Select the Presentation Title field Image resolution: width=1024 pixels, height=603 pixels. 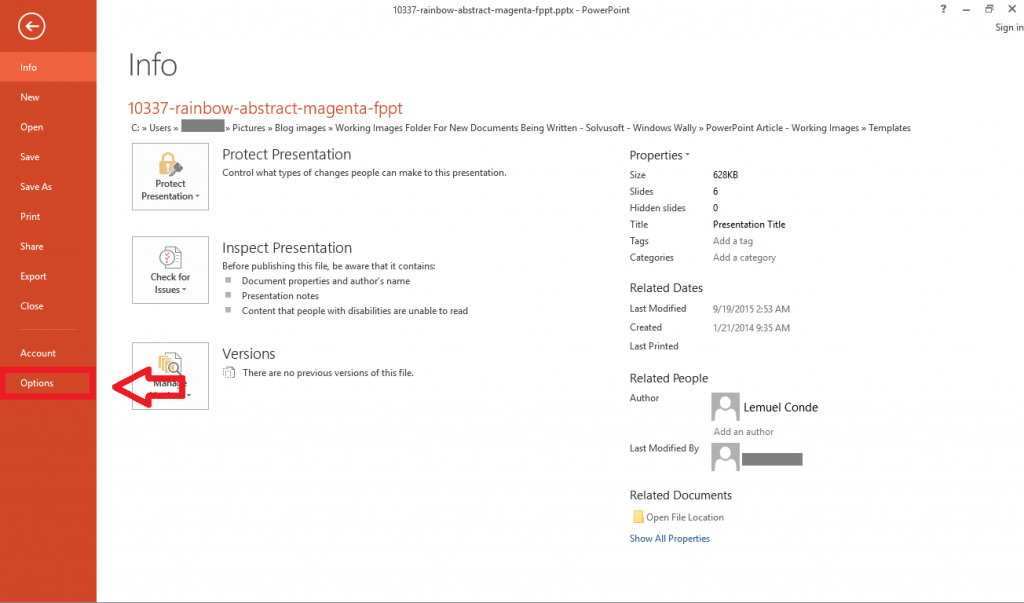click(x=749, y=224)
